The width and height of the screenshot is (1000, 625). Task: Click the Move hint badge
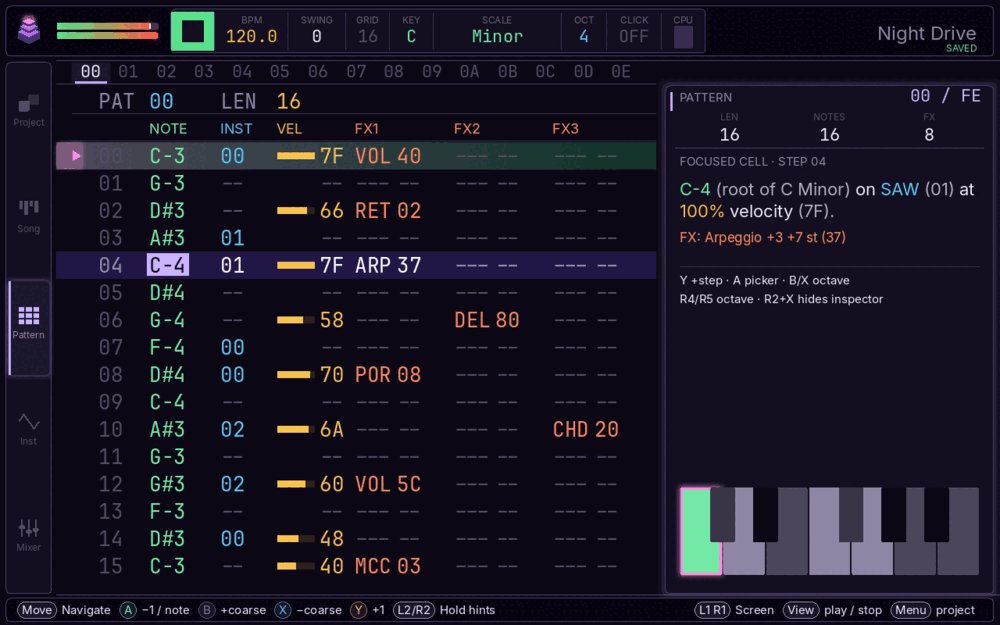click(x=36, y=610)
